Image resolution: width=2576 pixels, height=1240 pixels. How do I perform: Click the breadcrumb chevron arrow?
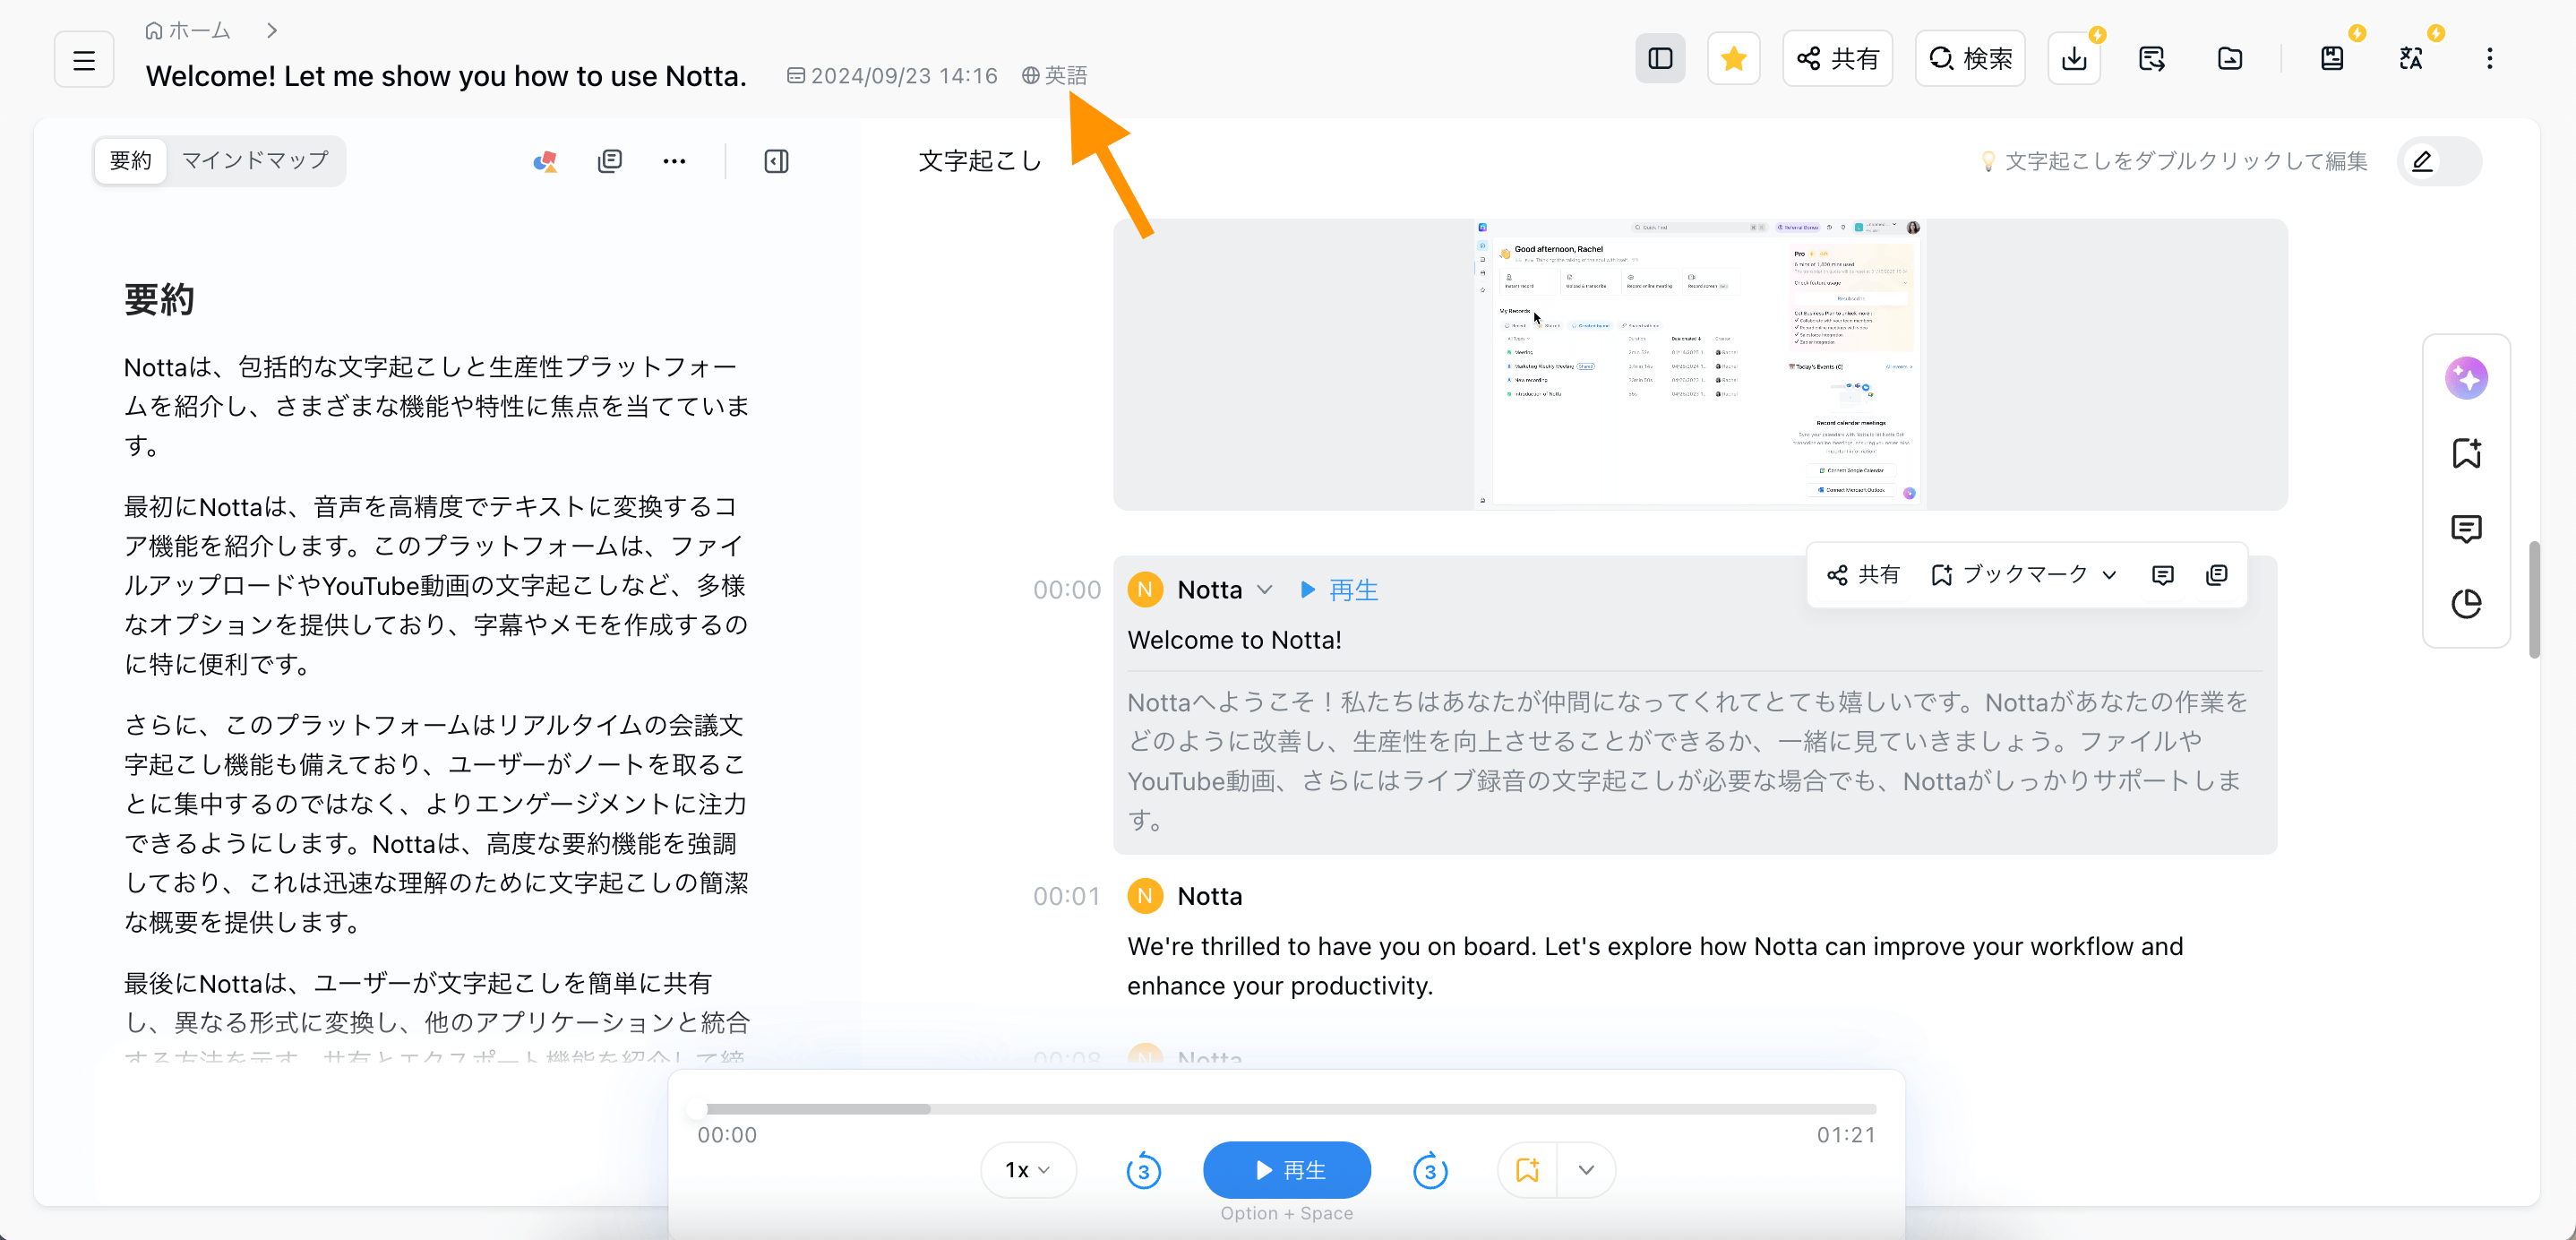(x=272, y=30)
